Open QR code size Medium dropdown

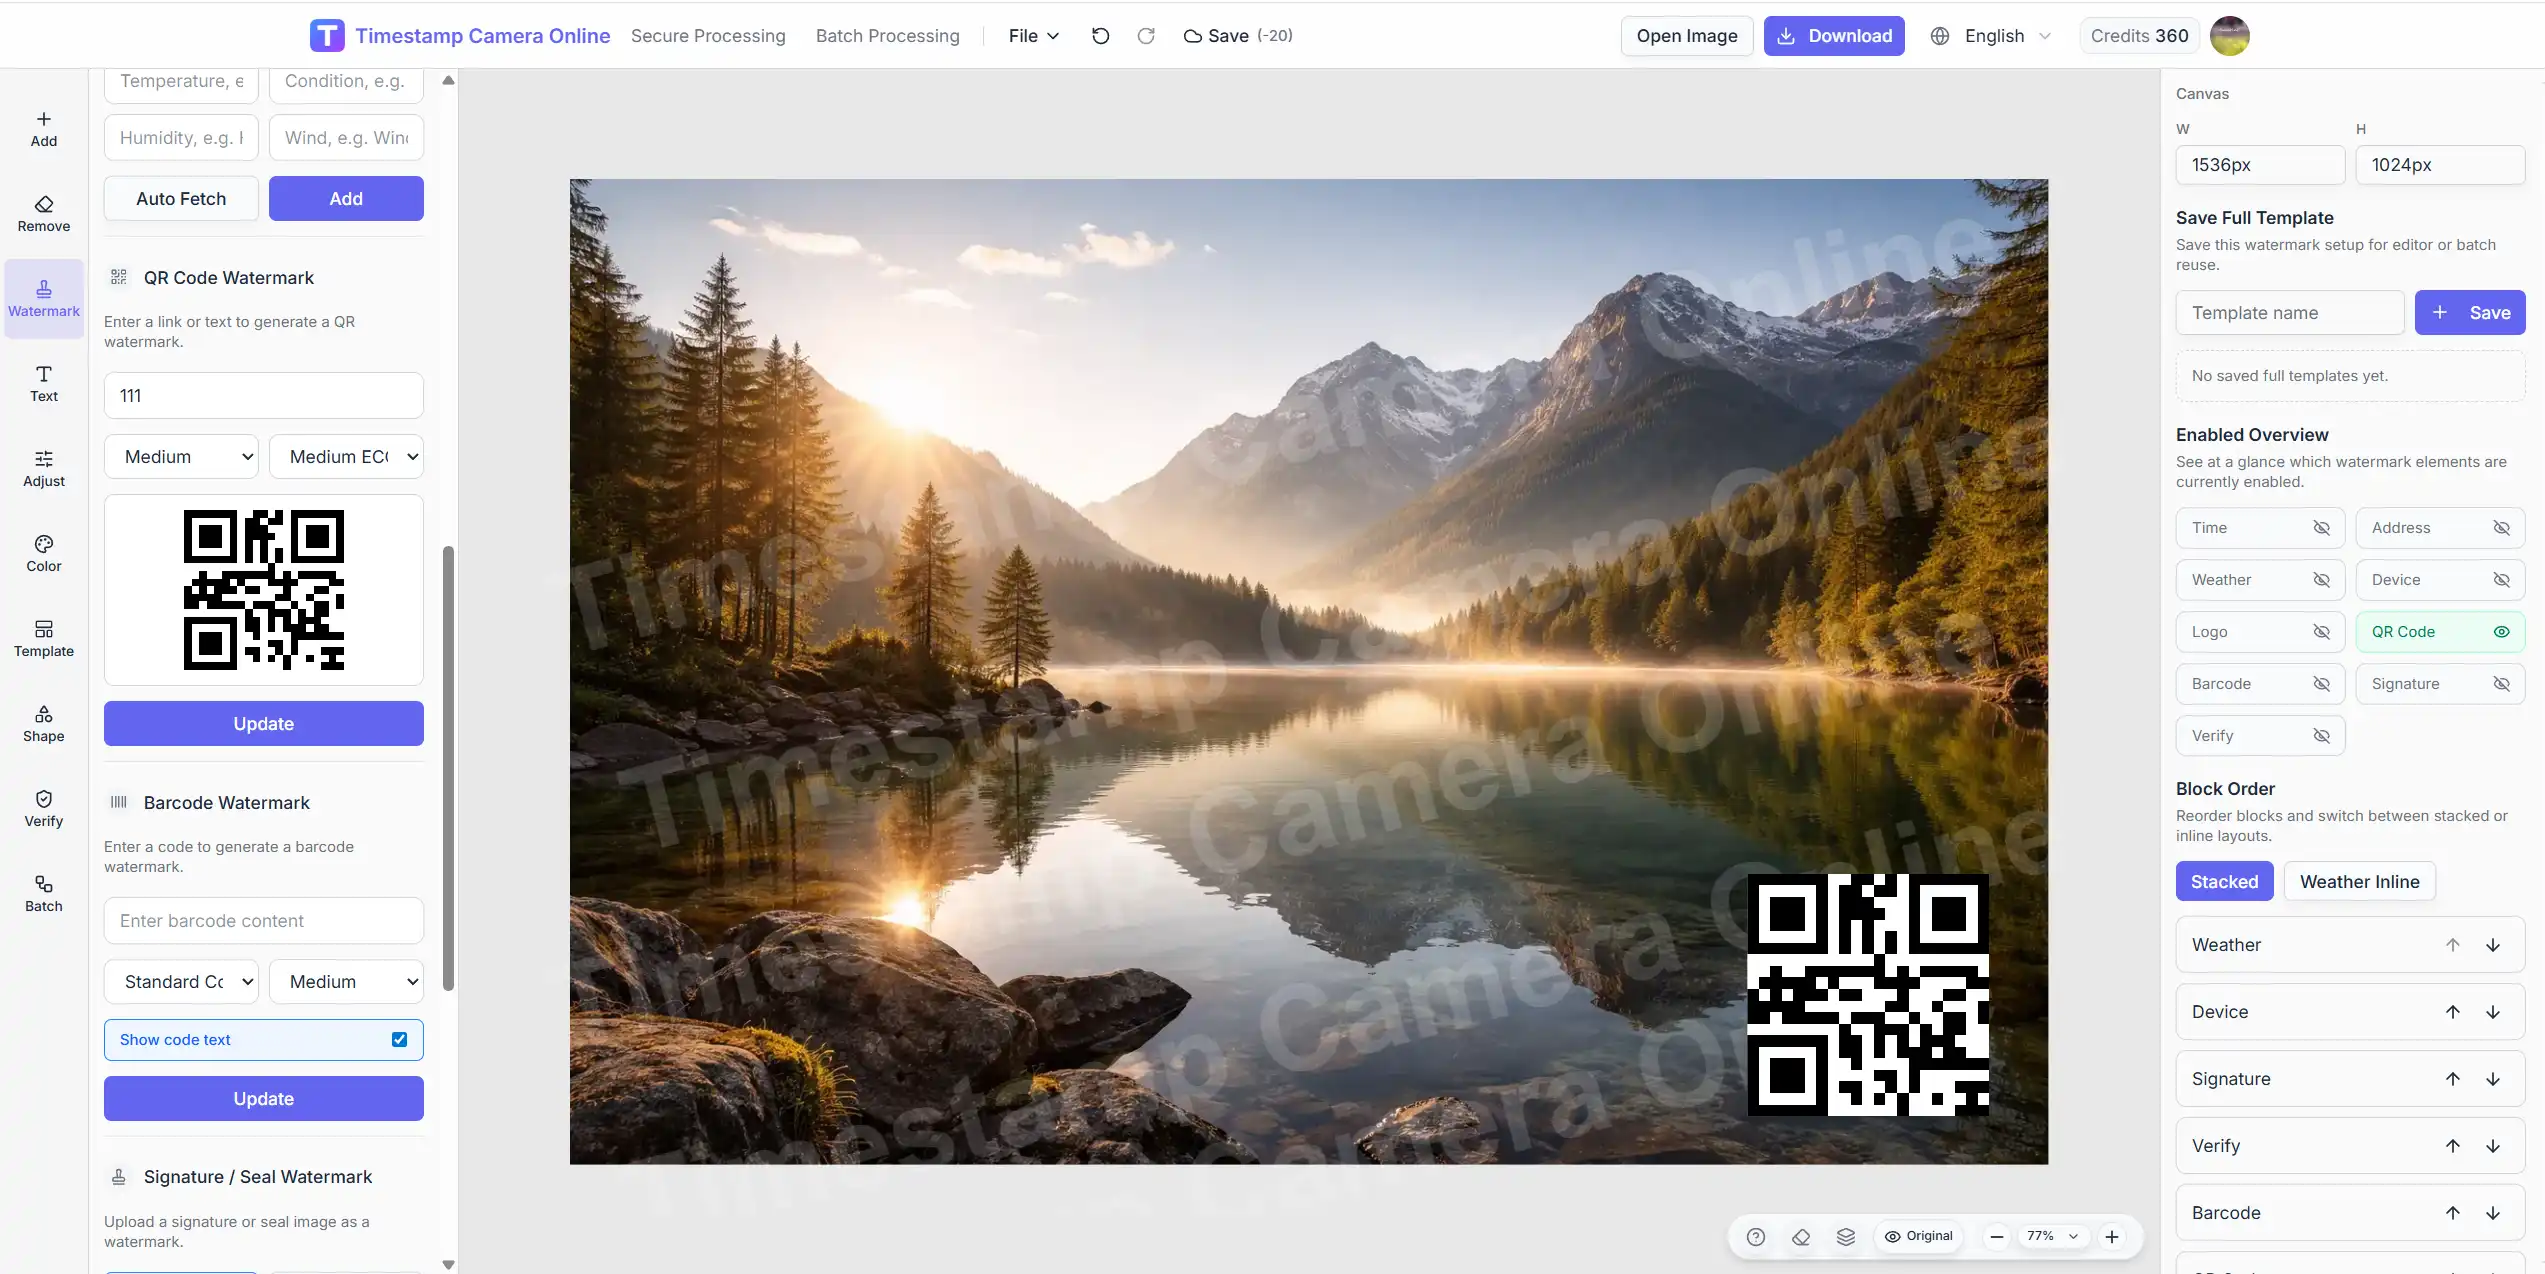click(x=181, y=457)
